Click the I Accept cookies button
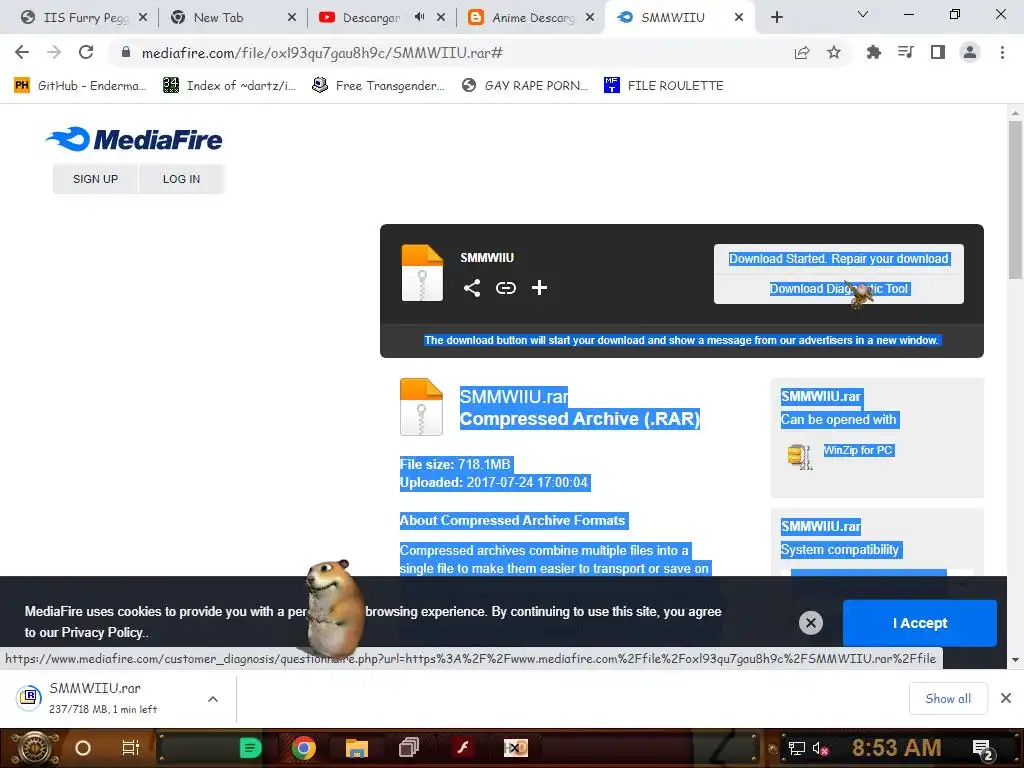This screenshot has width=1024, height=768. pyautogui.click(x=920, y=623)
